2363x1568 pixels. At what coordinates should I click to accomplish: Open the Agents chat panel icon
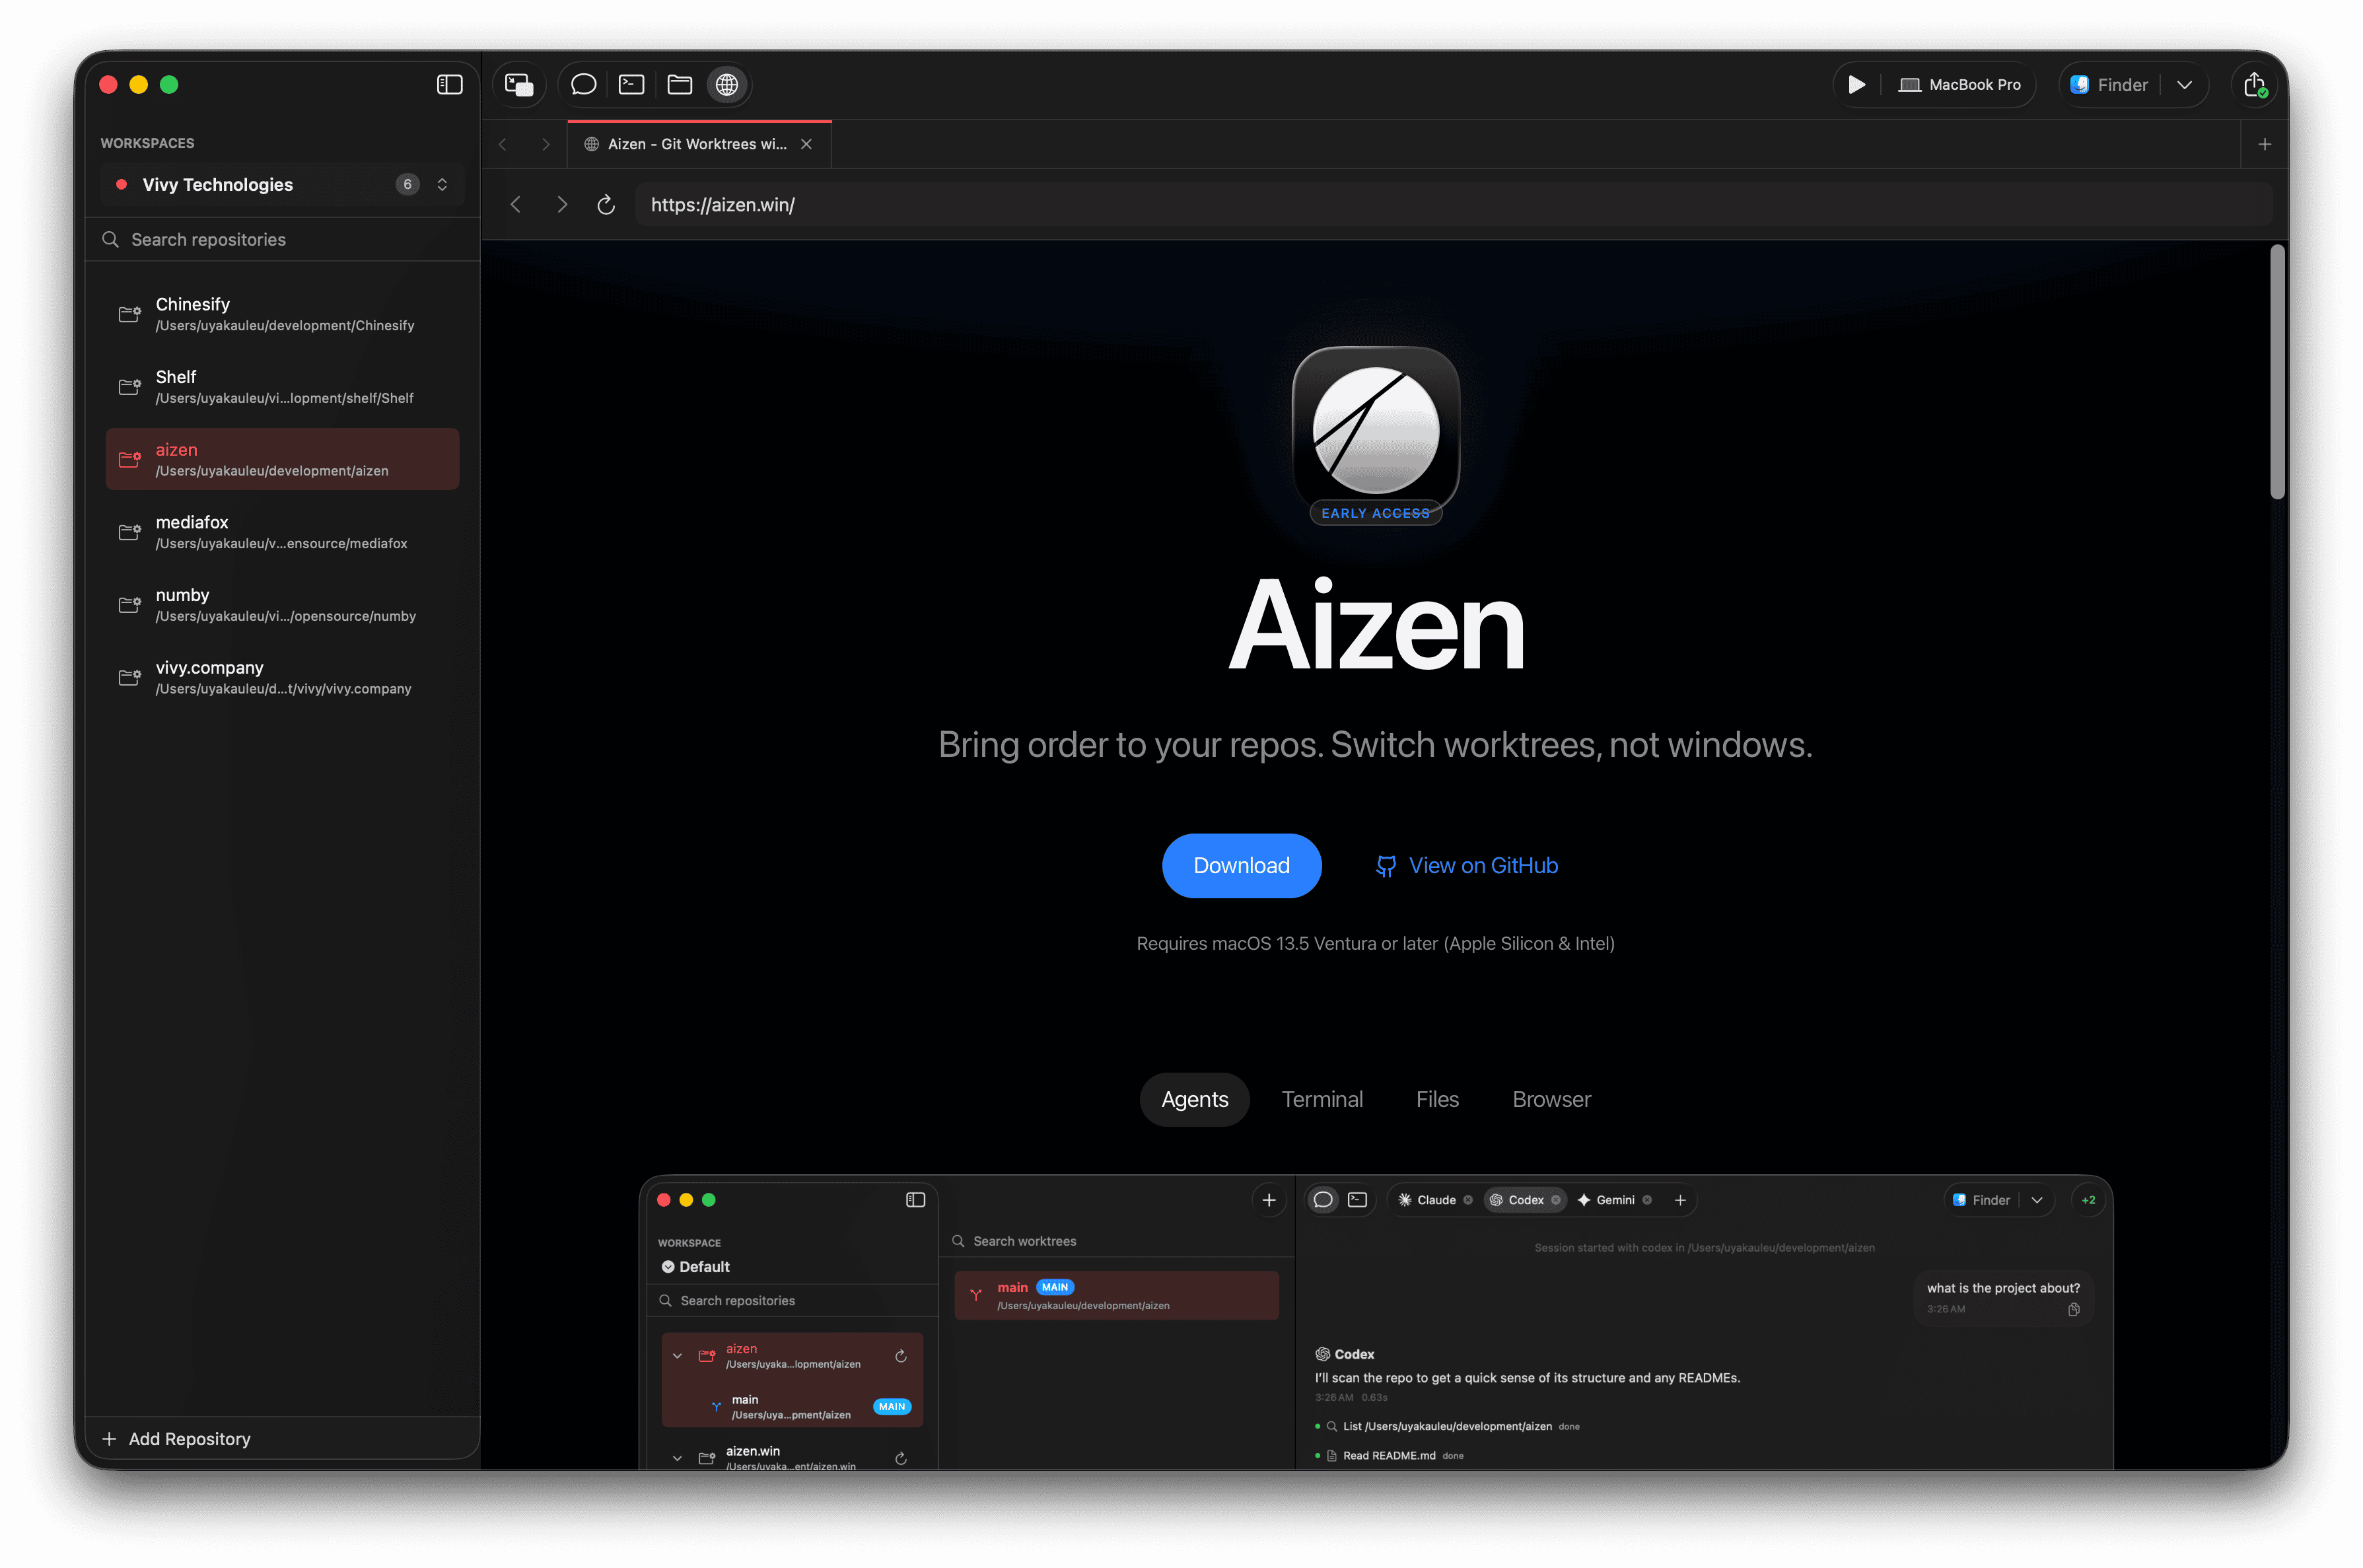pos(583,84)
